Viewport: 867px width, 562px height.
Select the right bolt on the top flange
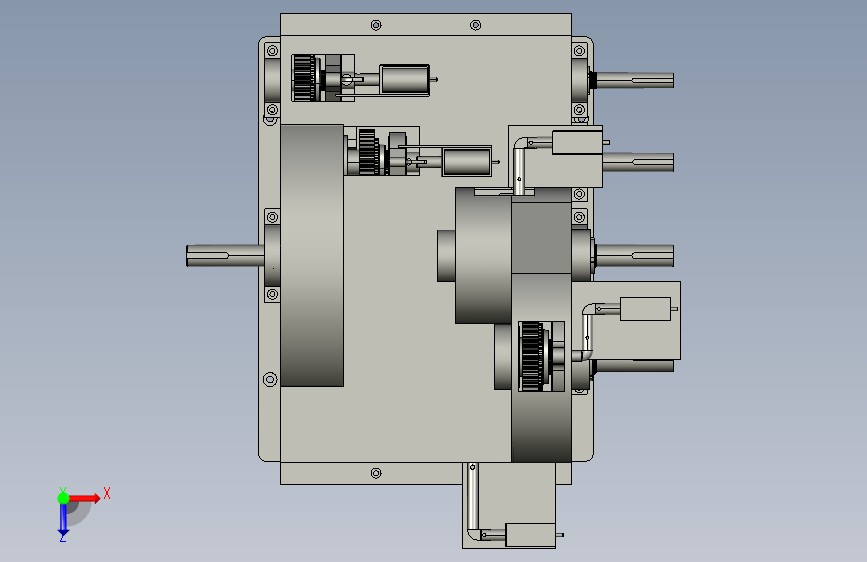[x=476, y=25]
